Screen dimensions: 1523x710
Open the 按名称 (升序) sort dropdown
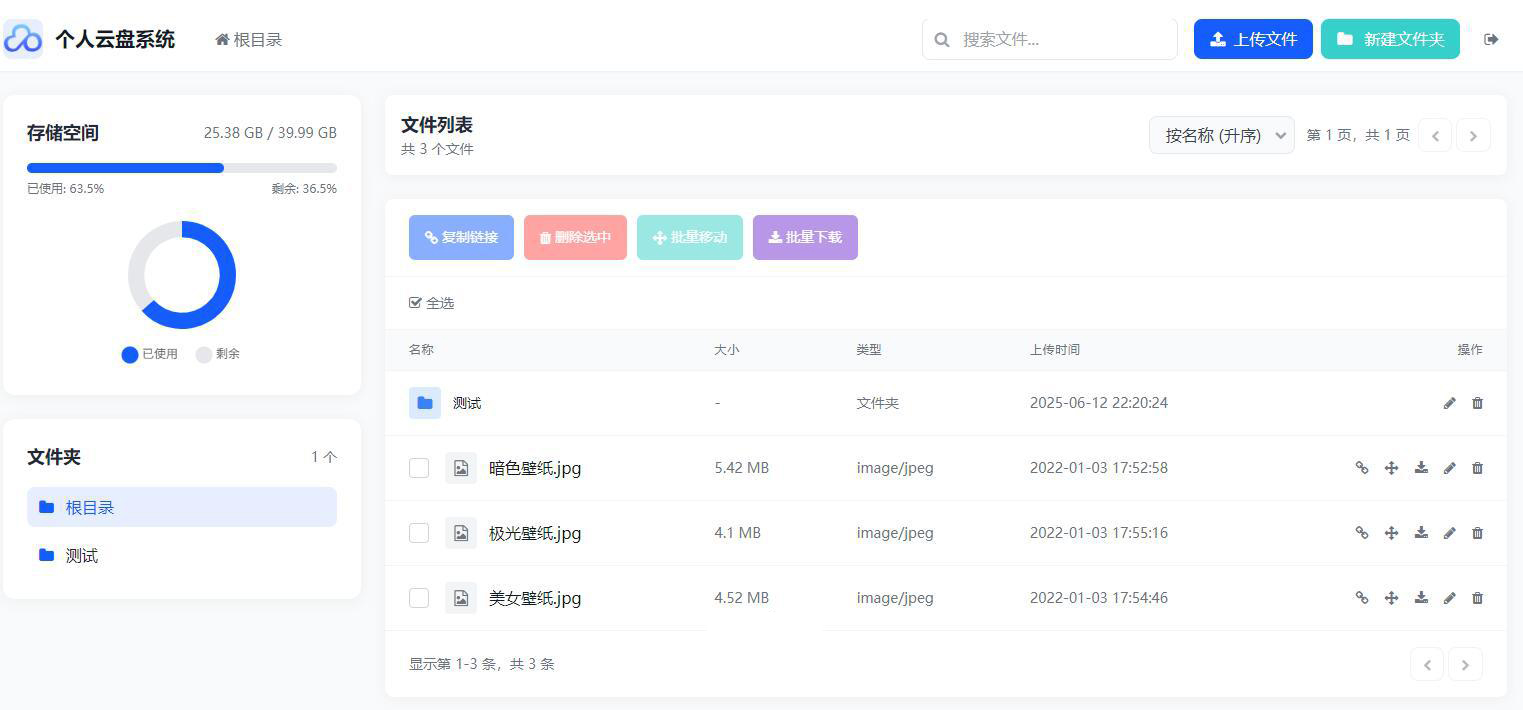(x=1221, y=134)
